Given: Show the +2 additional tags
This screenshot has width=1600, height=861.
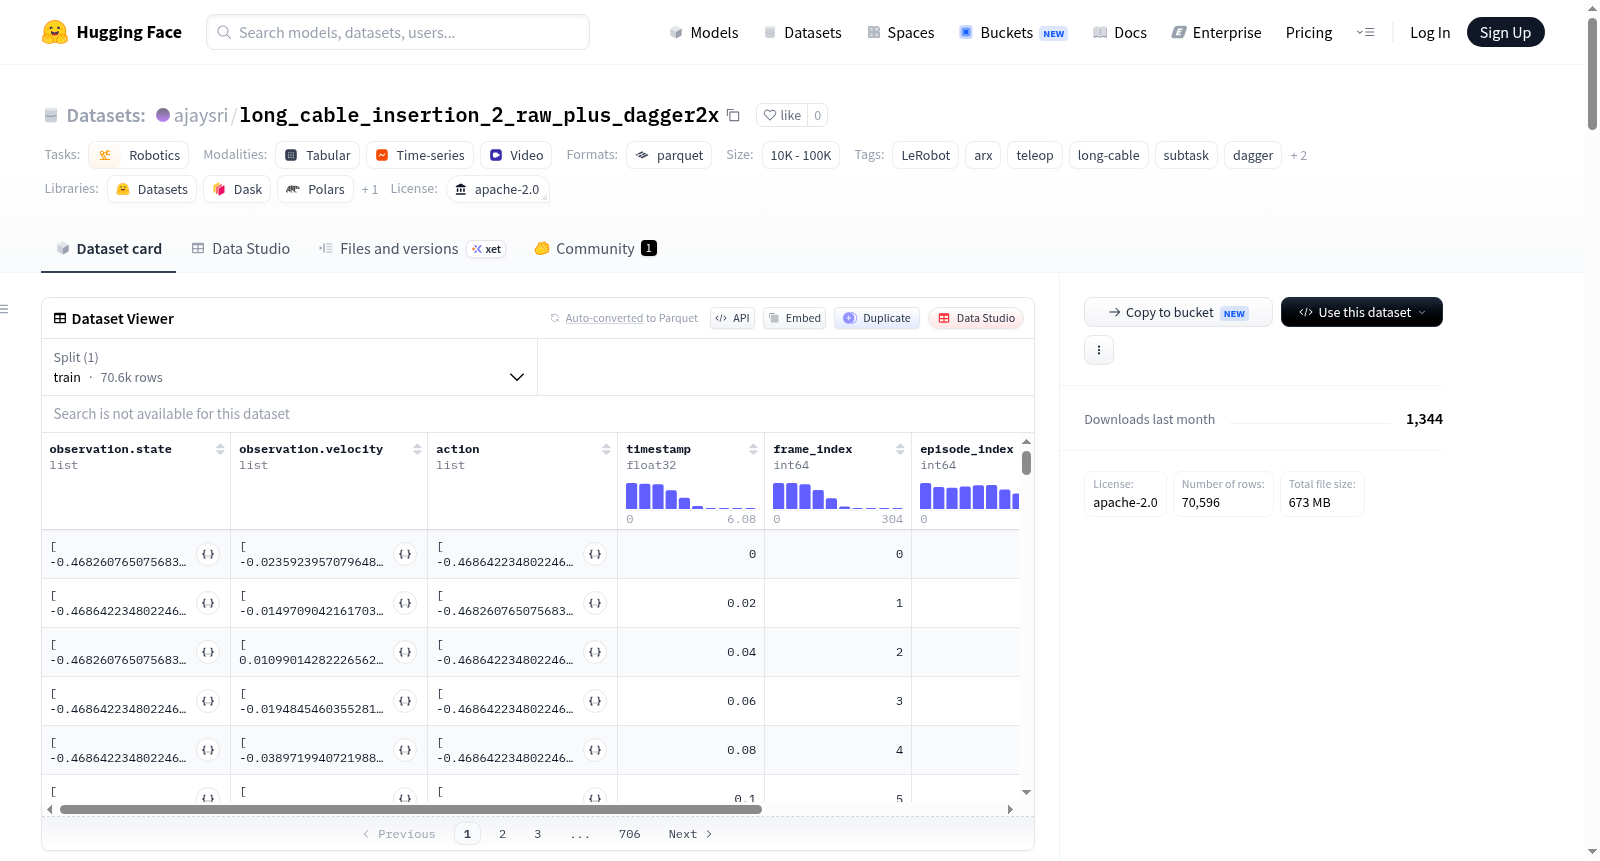Looking at the screenshot, I should coord(1298,156).
